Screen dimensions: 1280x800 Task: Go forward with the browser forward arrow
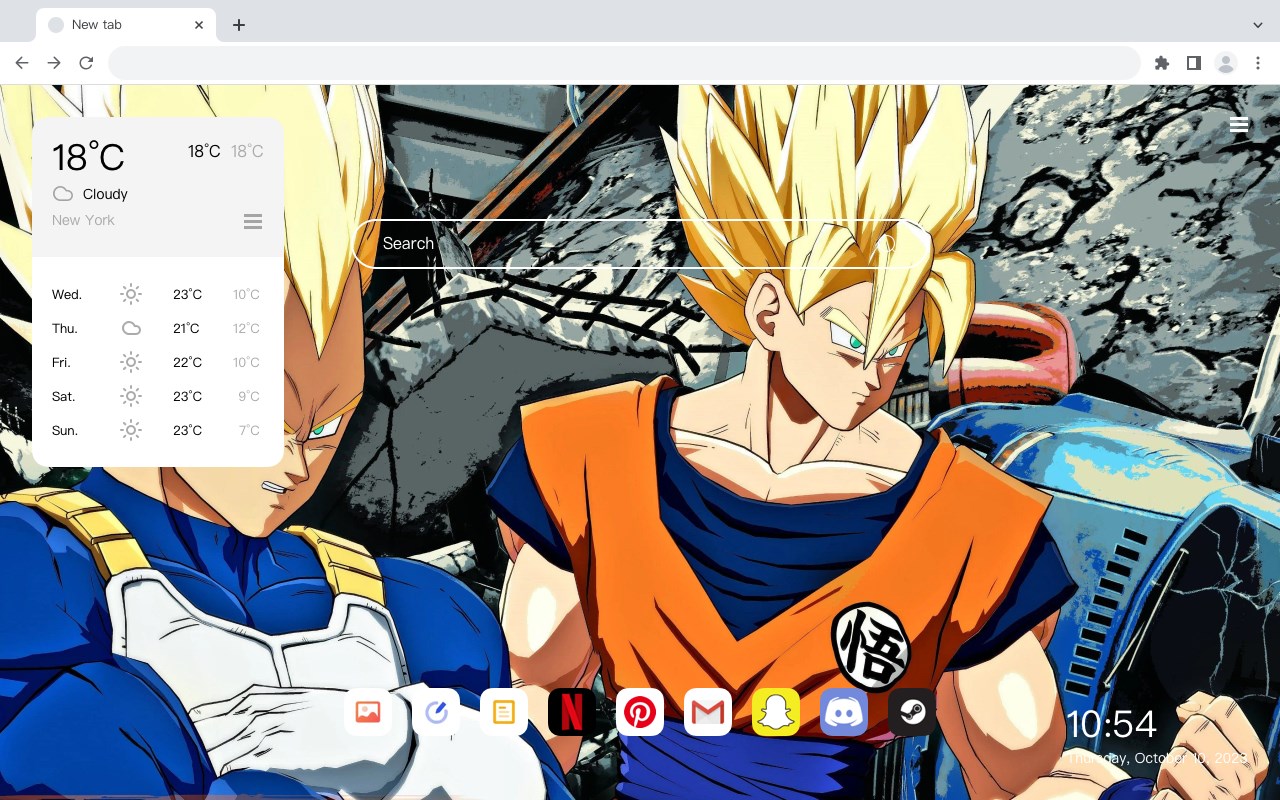(x=54, y=63)
